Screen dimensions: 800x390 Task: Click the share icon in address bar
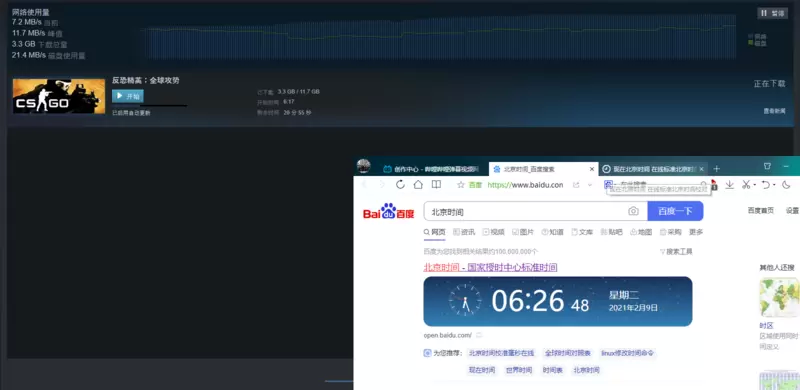pos(576,185)
